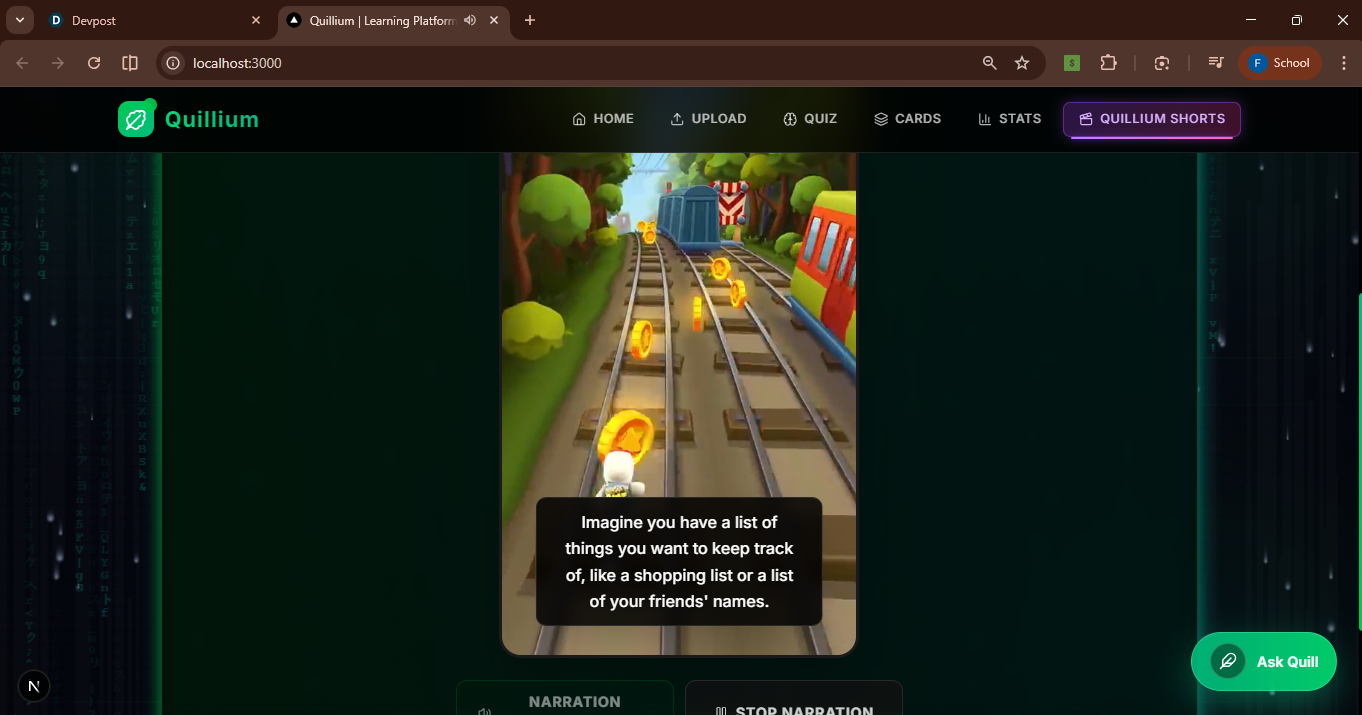View site information icon in address bar
Viewport: 1362px width, 715px height.
(x=173, y=63)
